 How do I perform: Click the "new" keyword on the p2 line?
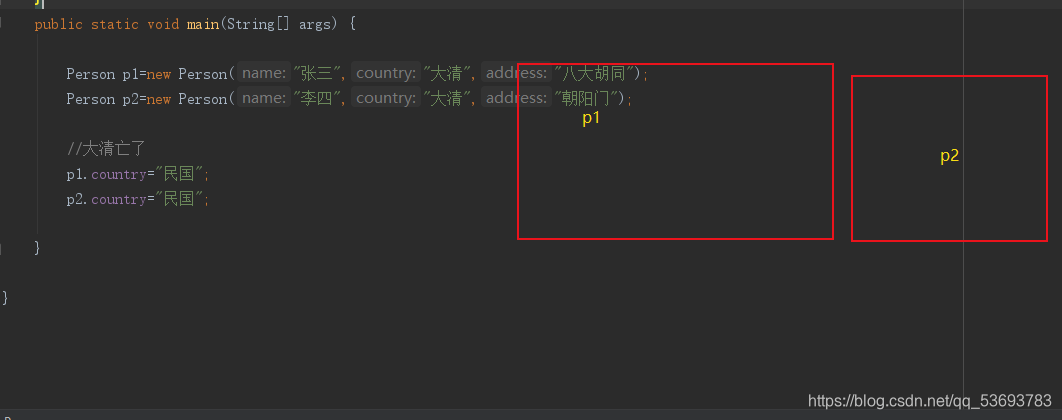coord(158,99)
